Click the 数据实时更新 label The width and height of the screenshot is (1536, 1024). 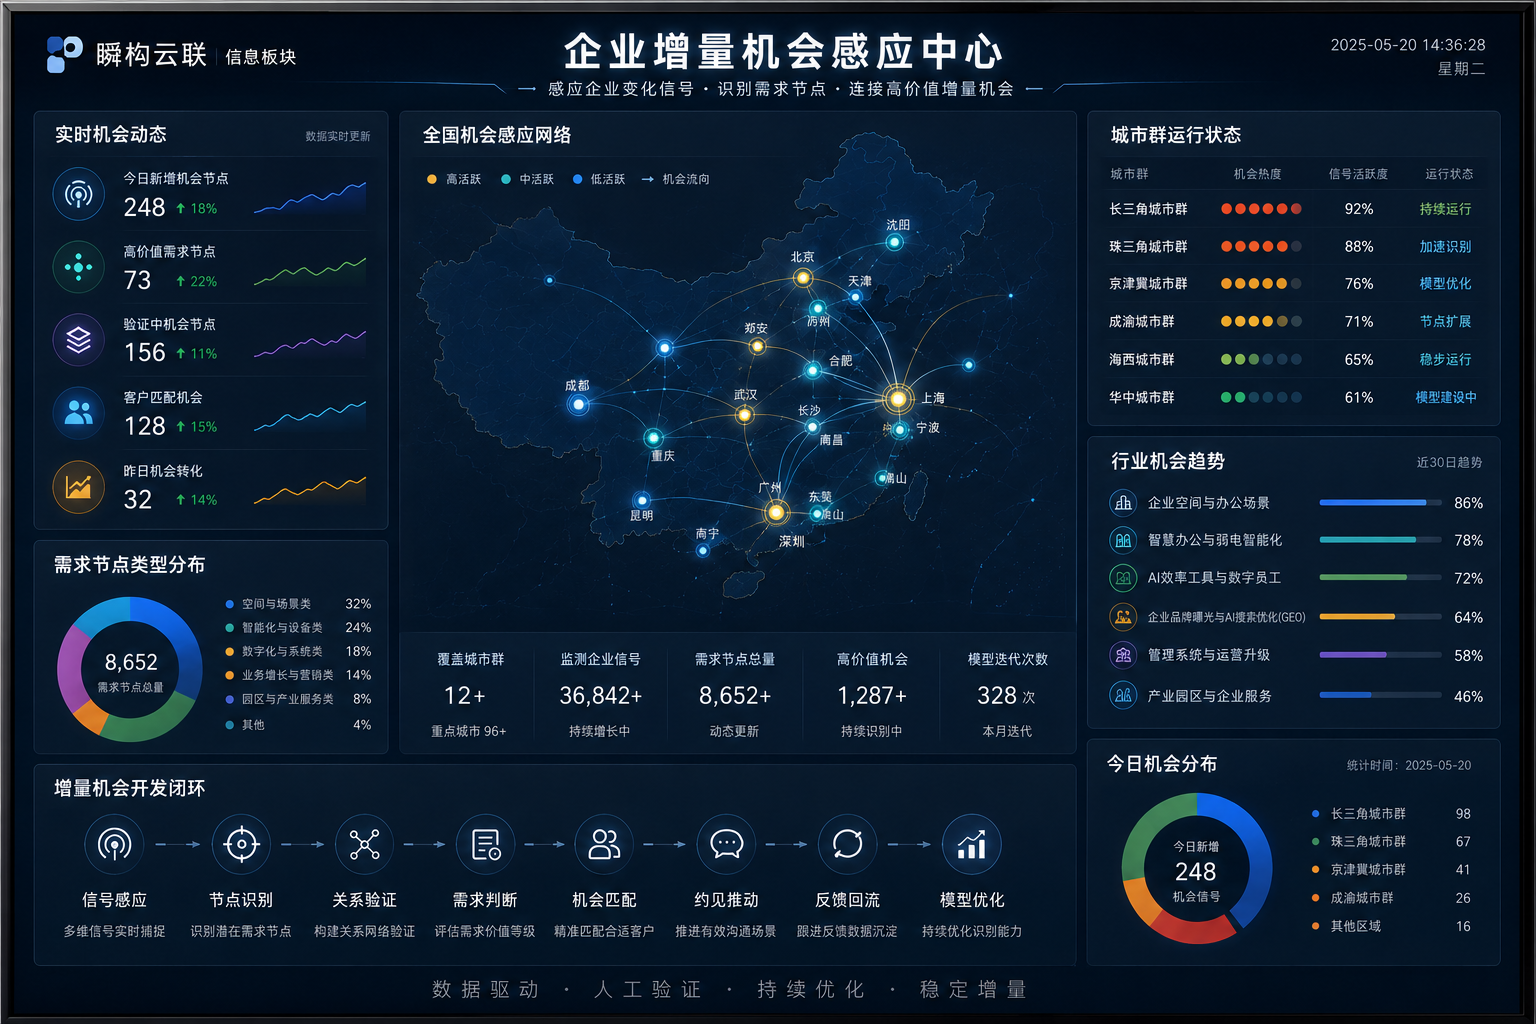[338, 136]
